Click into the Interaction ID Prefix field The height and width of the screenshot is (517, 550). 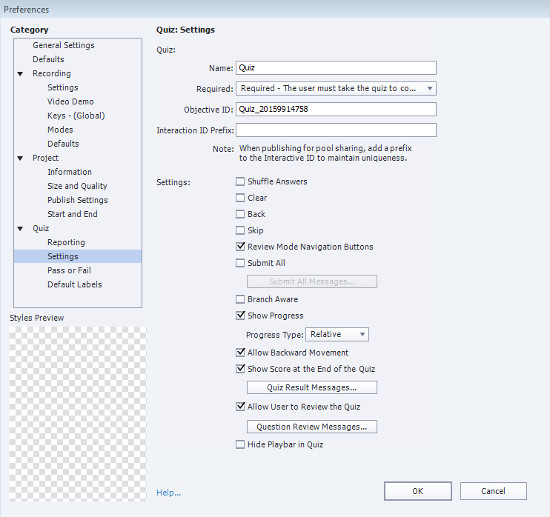pyautogui.click(x=336, y=130)
